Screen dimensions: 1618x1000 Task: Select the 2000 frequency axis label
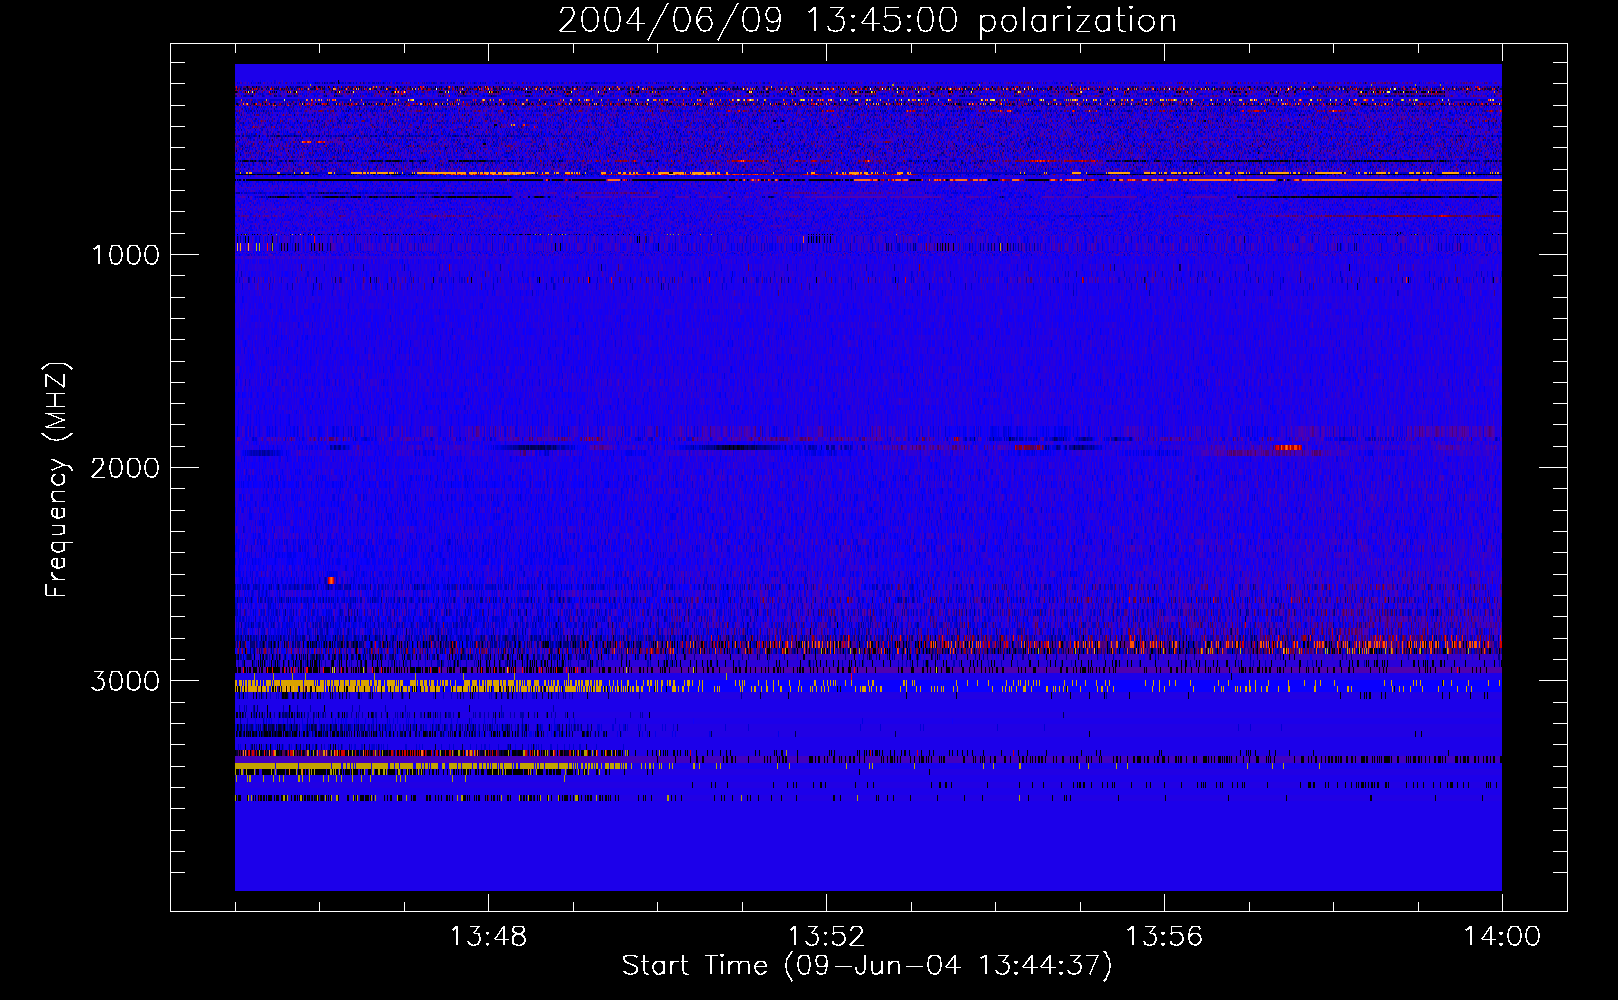point(125,468)
